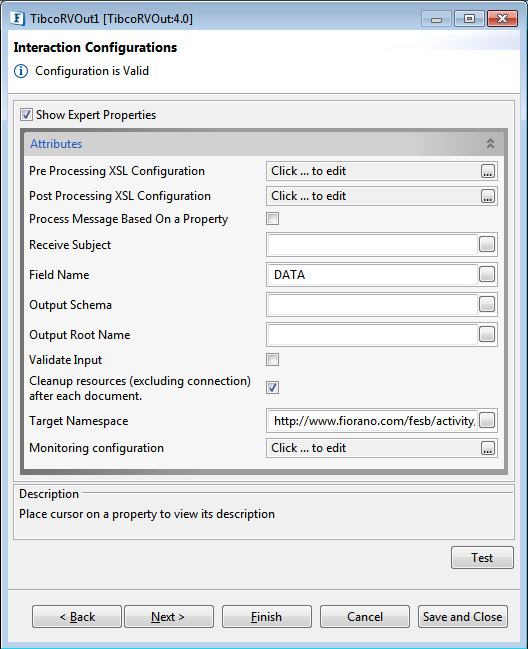Click into the Field Name text field
This screenshot has width=528, height=649.
(372, 274)
